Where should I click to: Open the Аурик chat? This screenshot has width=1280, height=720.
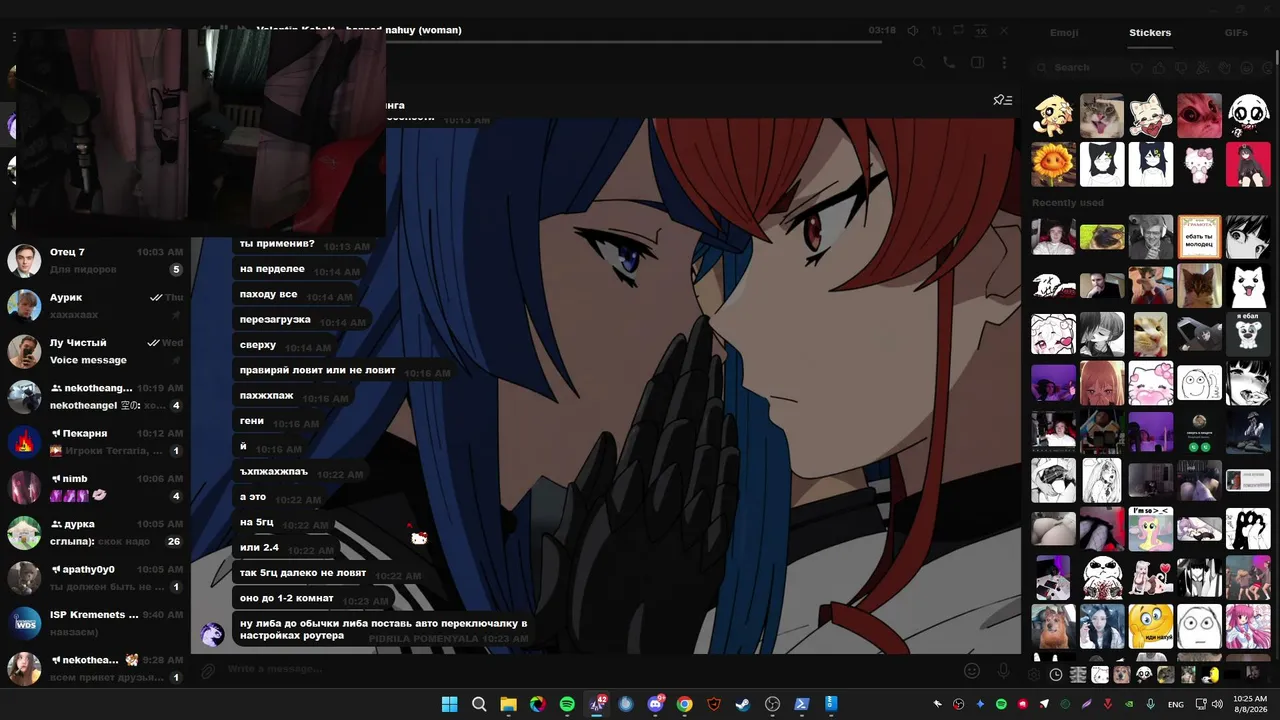[95, 306]
